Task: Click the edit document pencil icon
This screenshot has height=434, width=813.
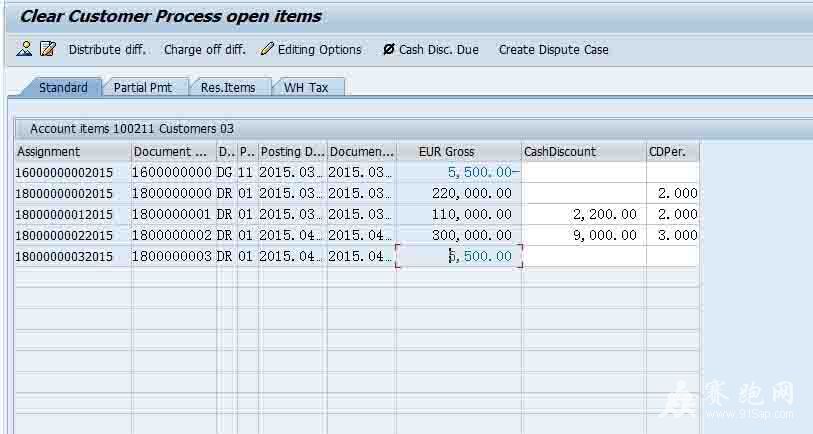Action: (x=48, y=49)
